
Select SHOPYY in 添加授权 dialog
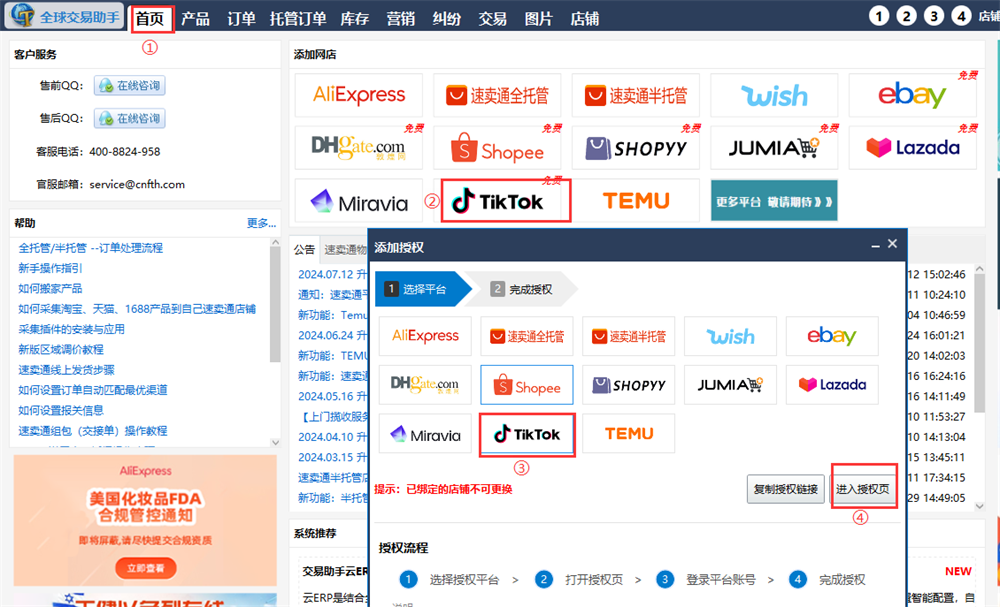629,385
